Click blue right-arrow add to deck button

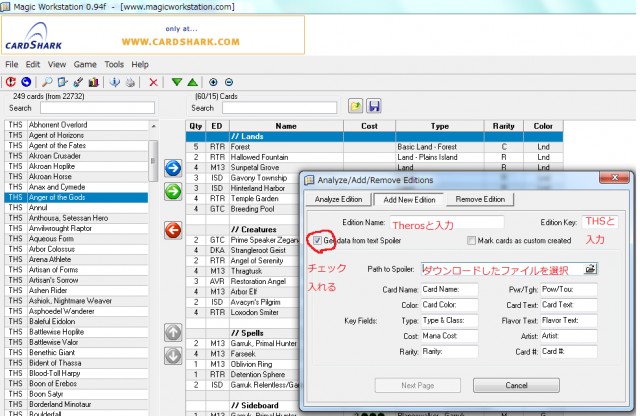point(173,168)
